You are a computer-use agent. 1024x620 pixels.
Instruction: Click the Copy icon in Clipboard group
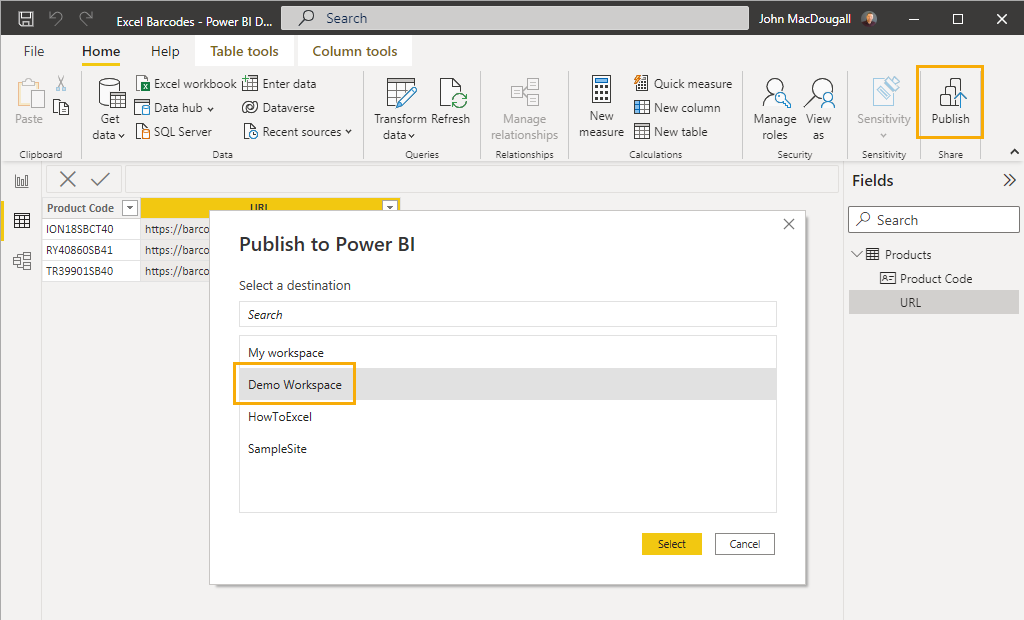coord(61,107)
